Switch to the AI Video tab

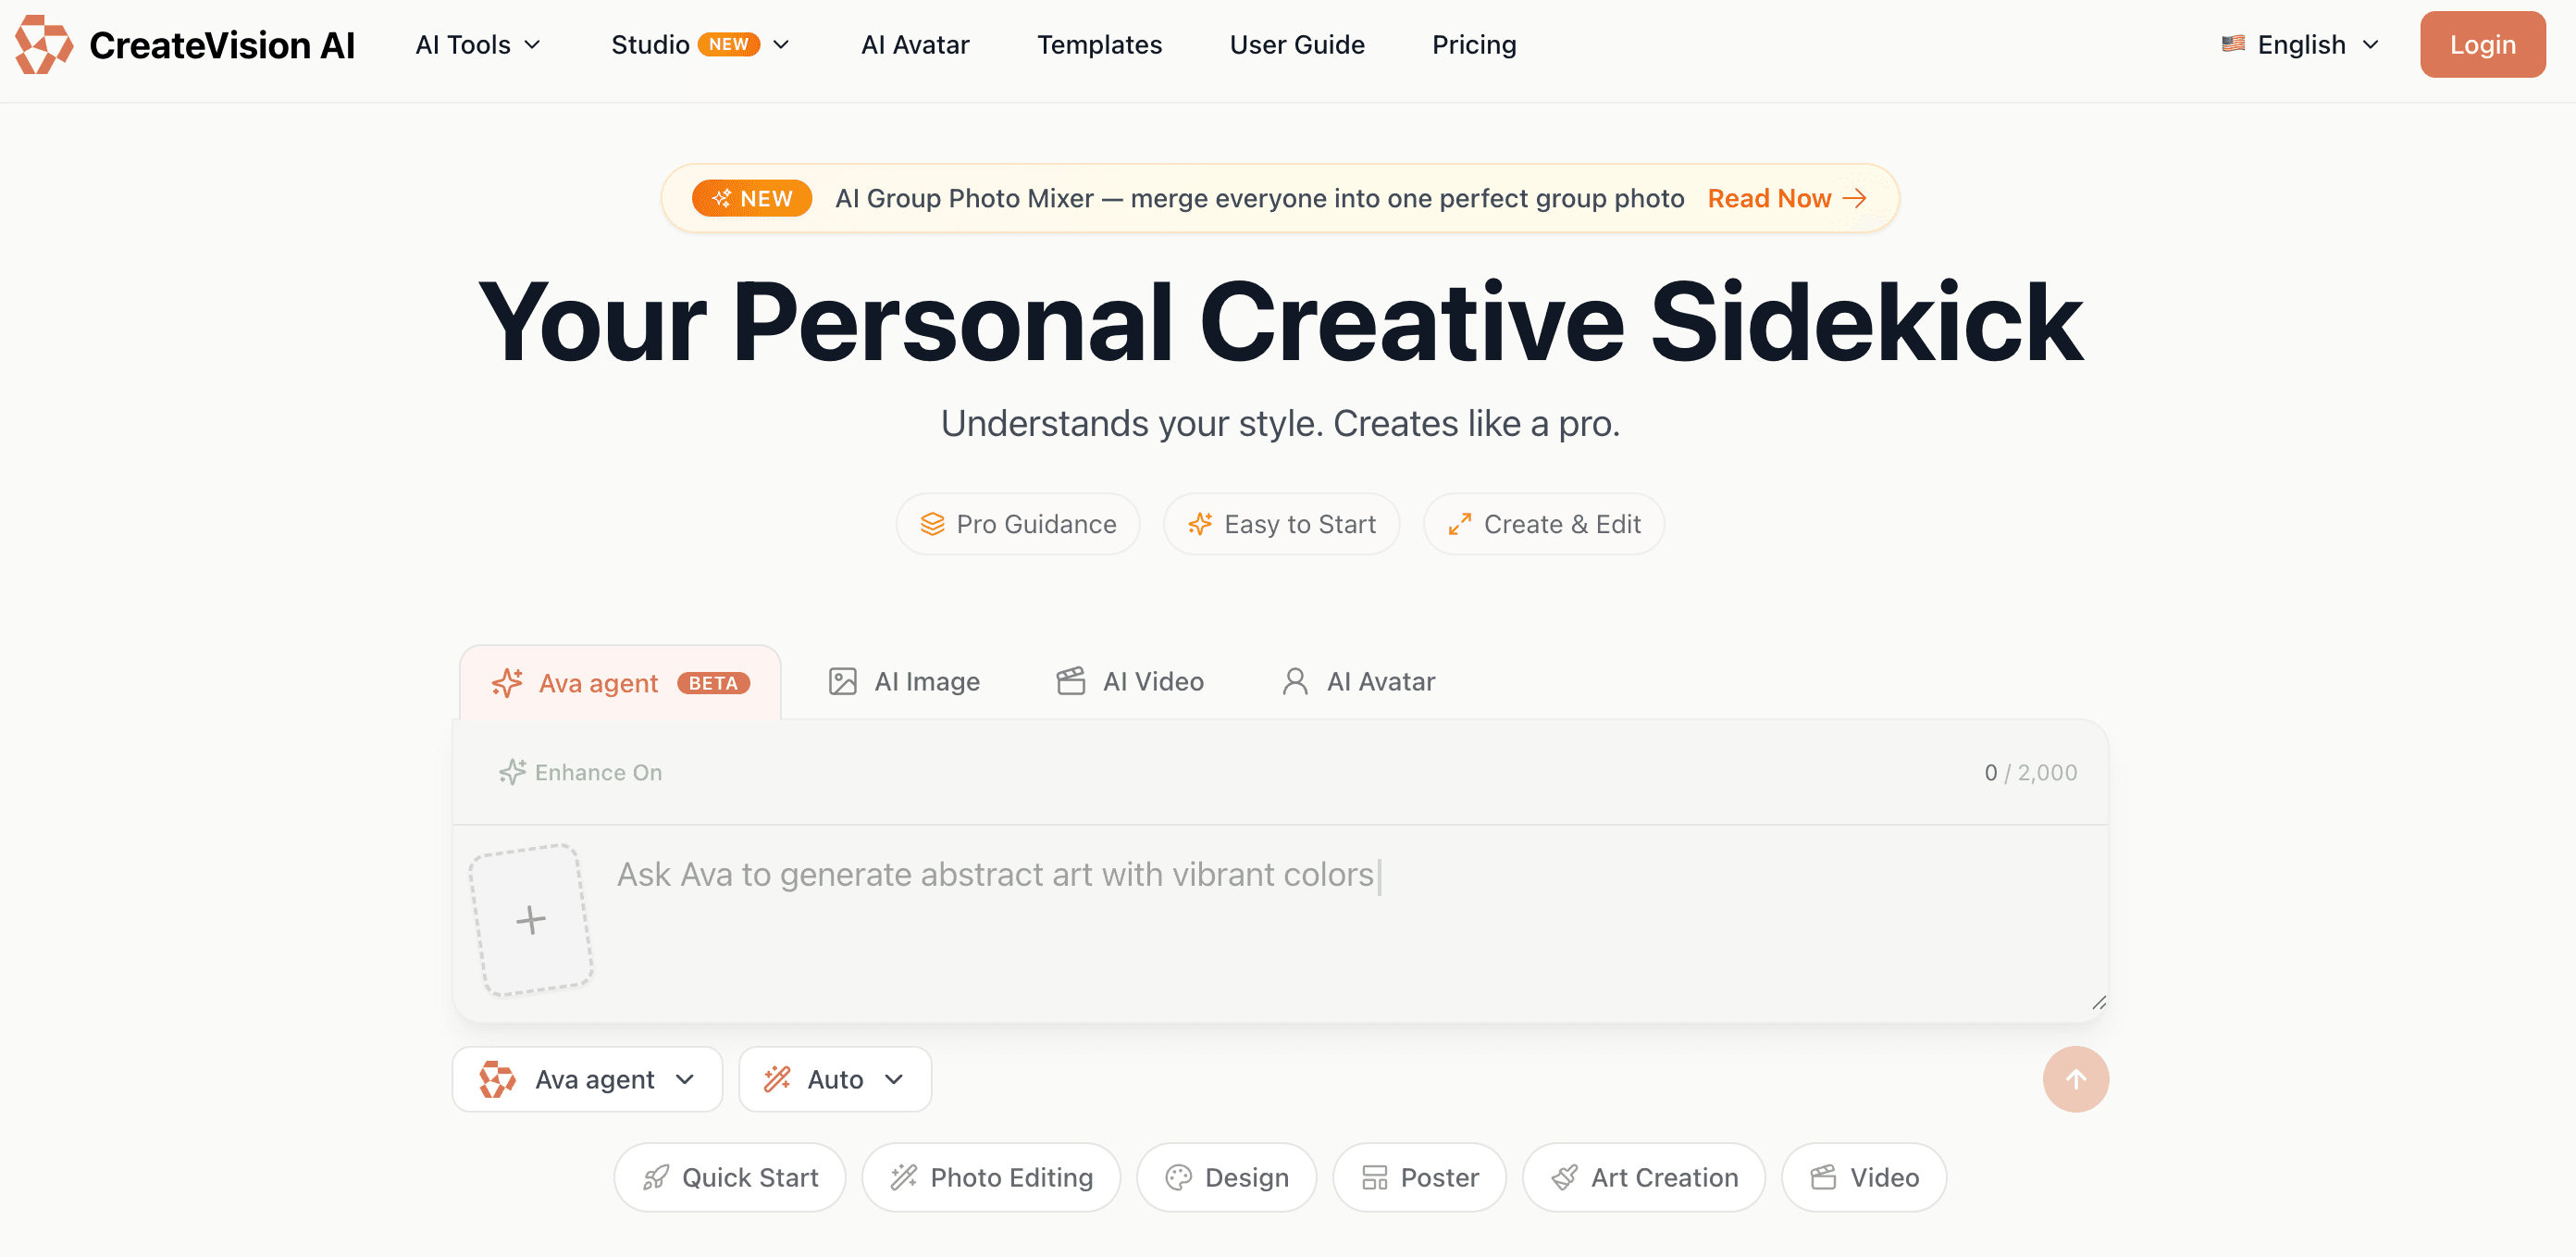[1130, 681]
